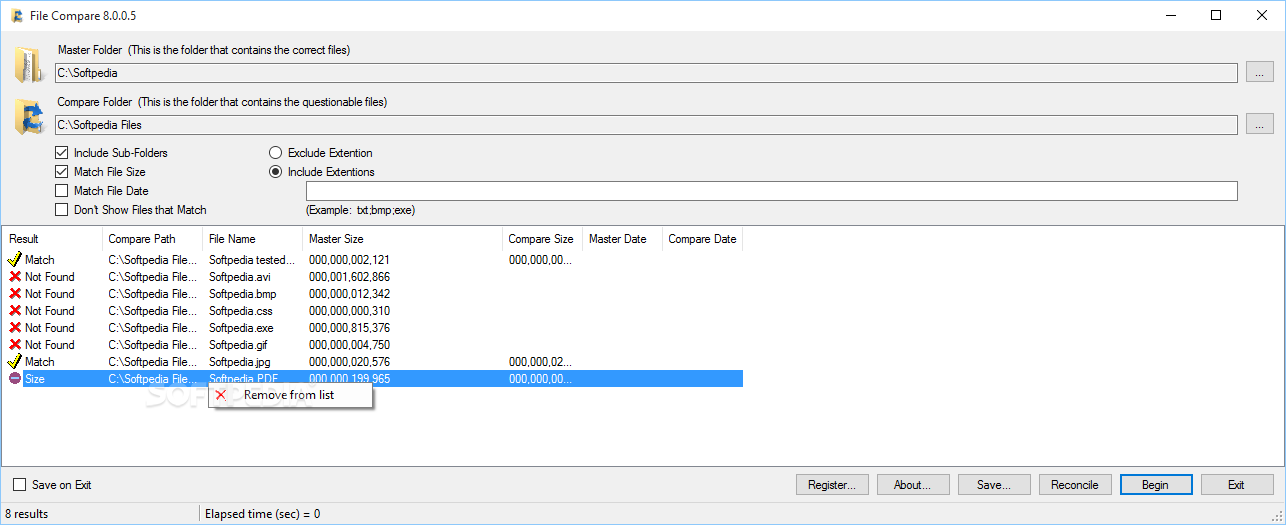Click the Register... button

pyautogui.click(x=832, y=485)
